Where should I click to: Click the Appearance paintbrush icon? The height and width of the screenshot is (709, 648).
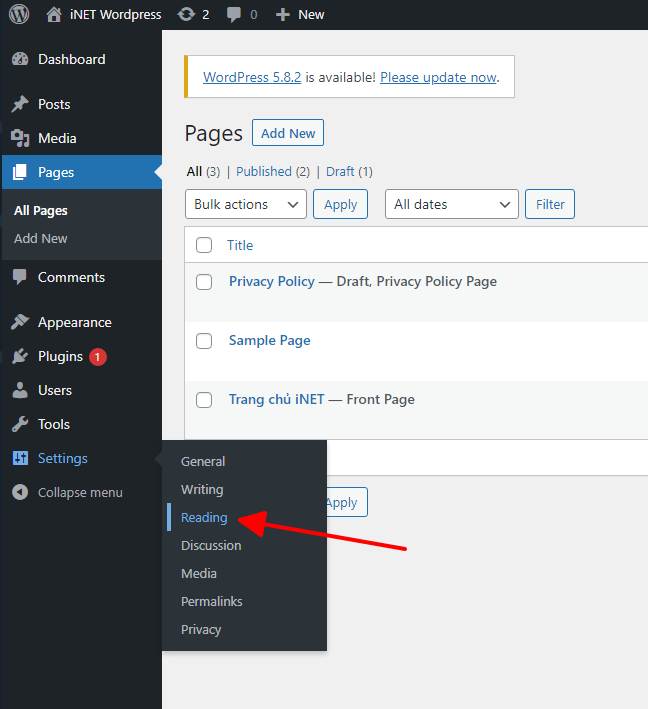[x=20, y=322]
